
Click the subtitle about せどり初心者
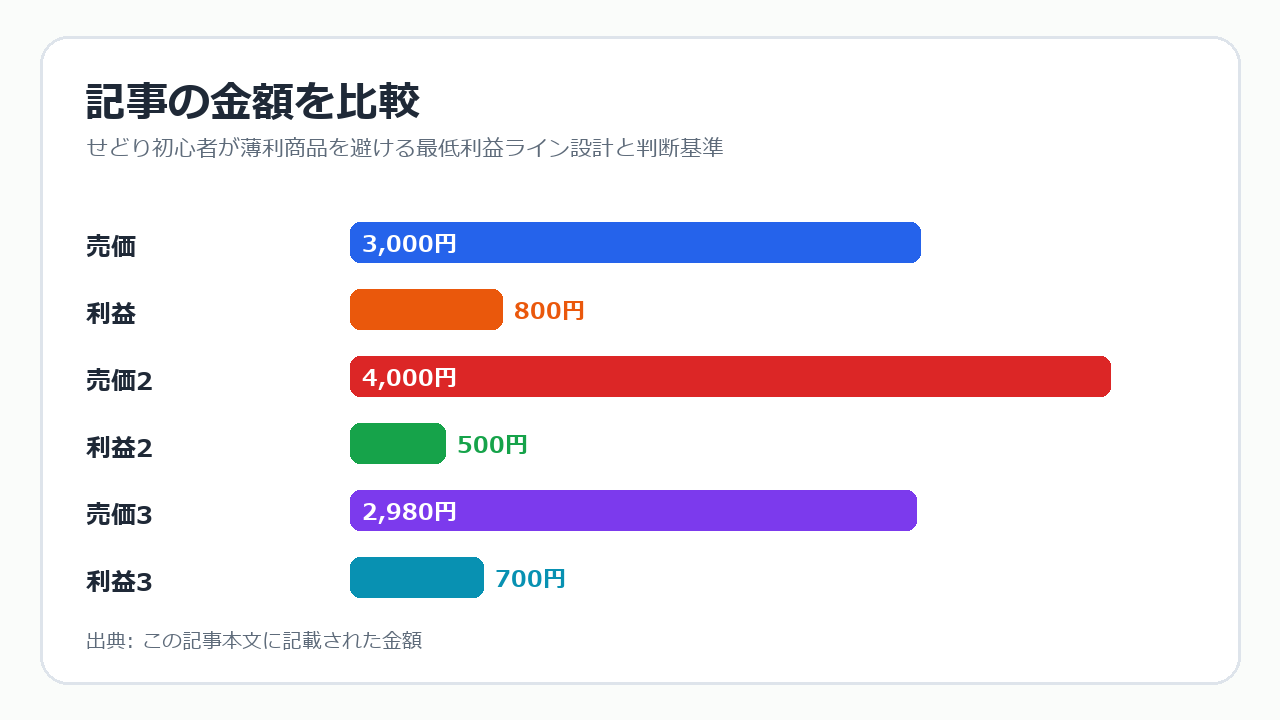pos(405,148)
